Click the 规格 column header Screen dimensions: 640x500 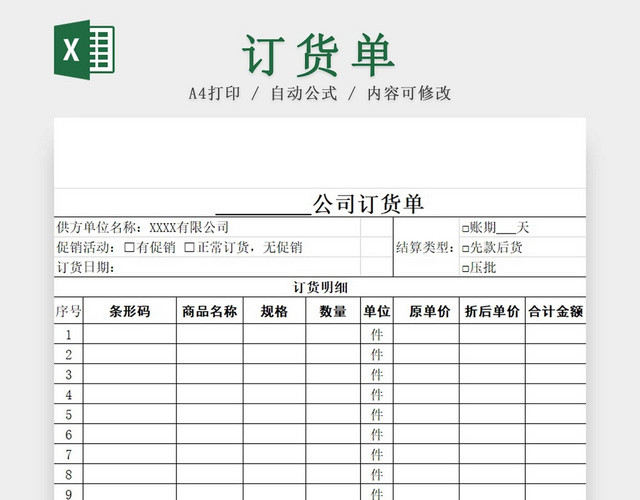click(274, 311)
